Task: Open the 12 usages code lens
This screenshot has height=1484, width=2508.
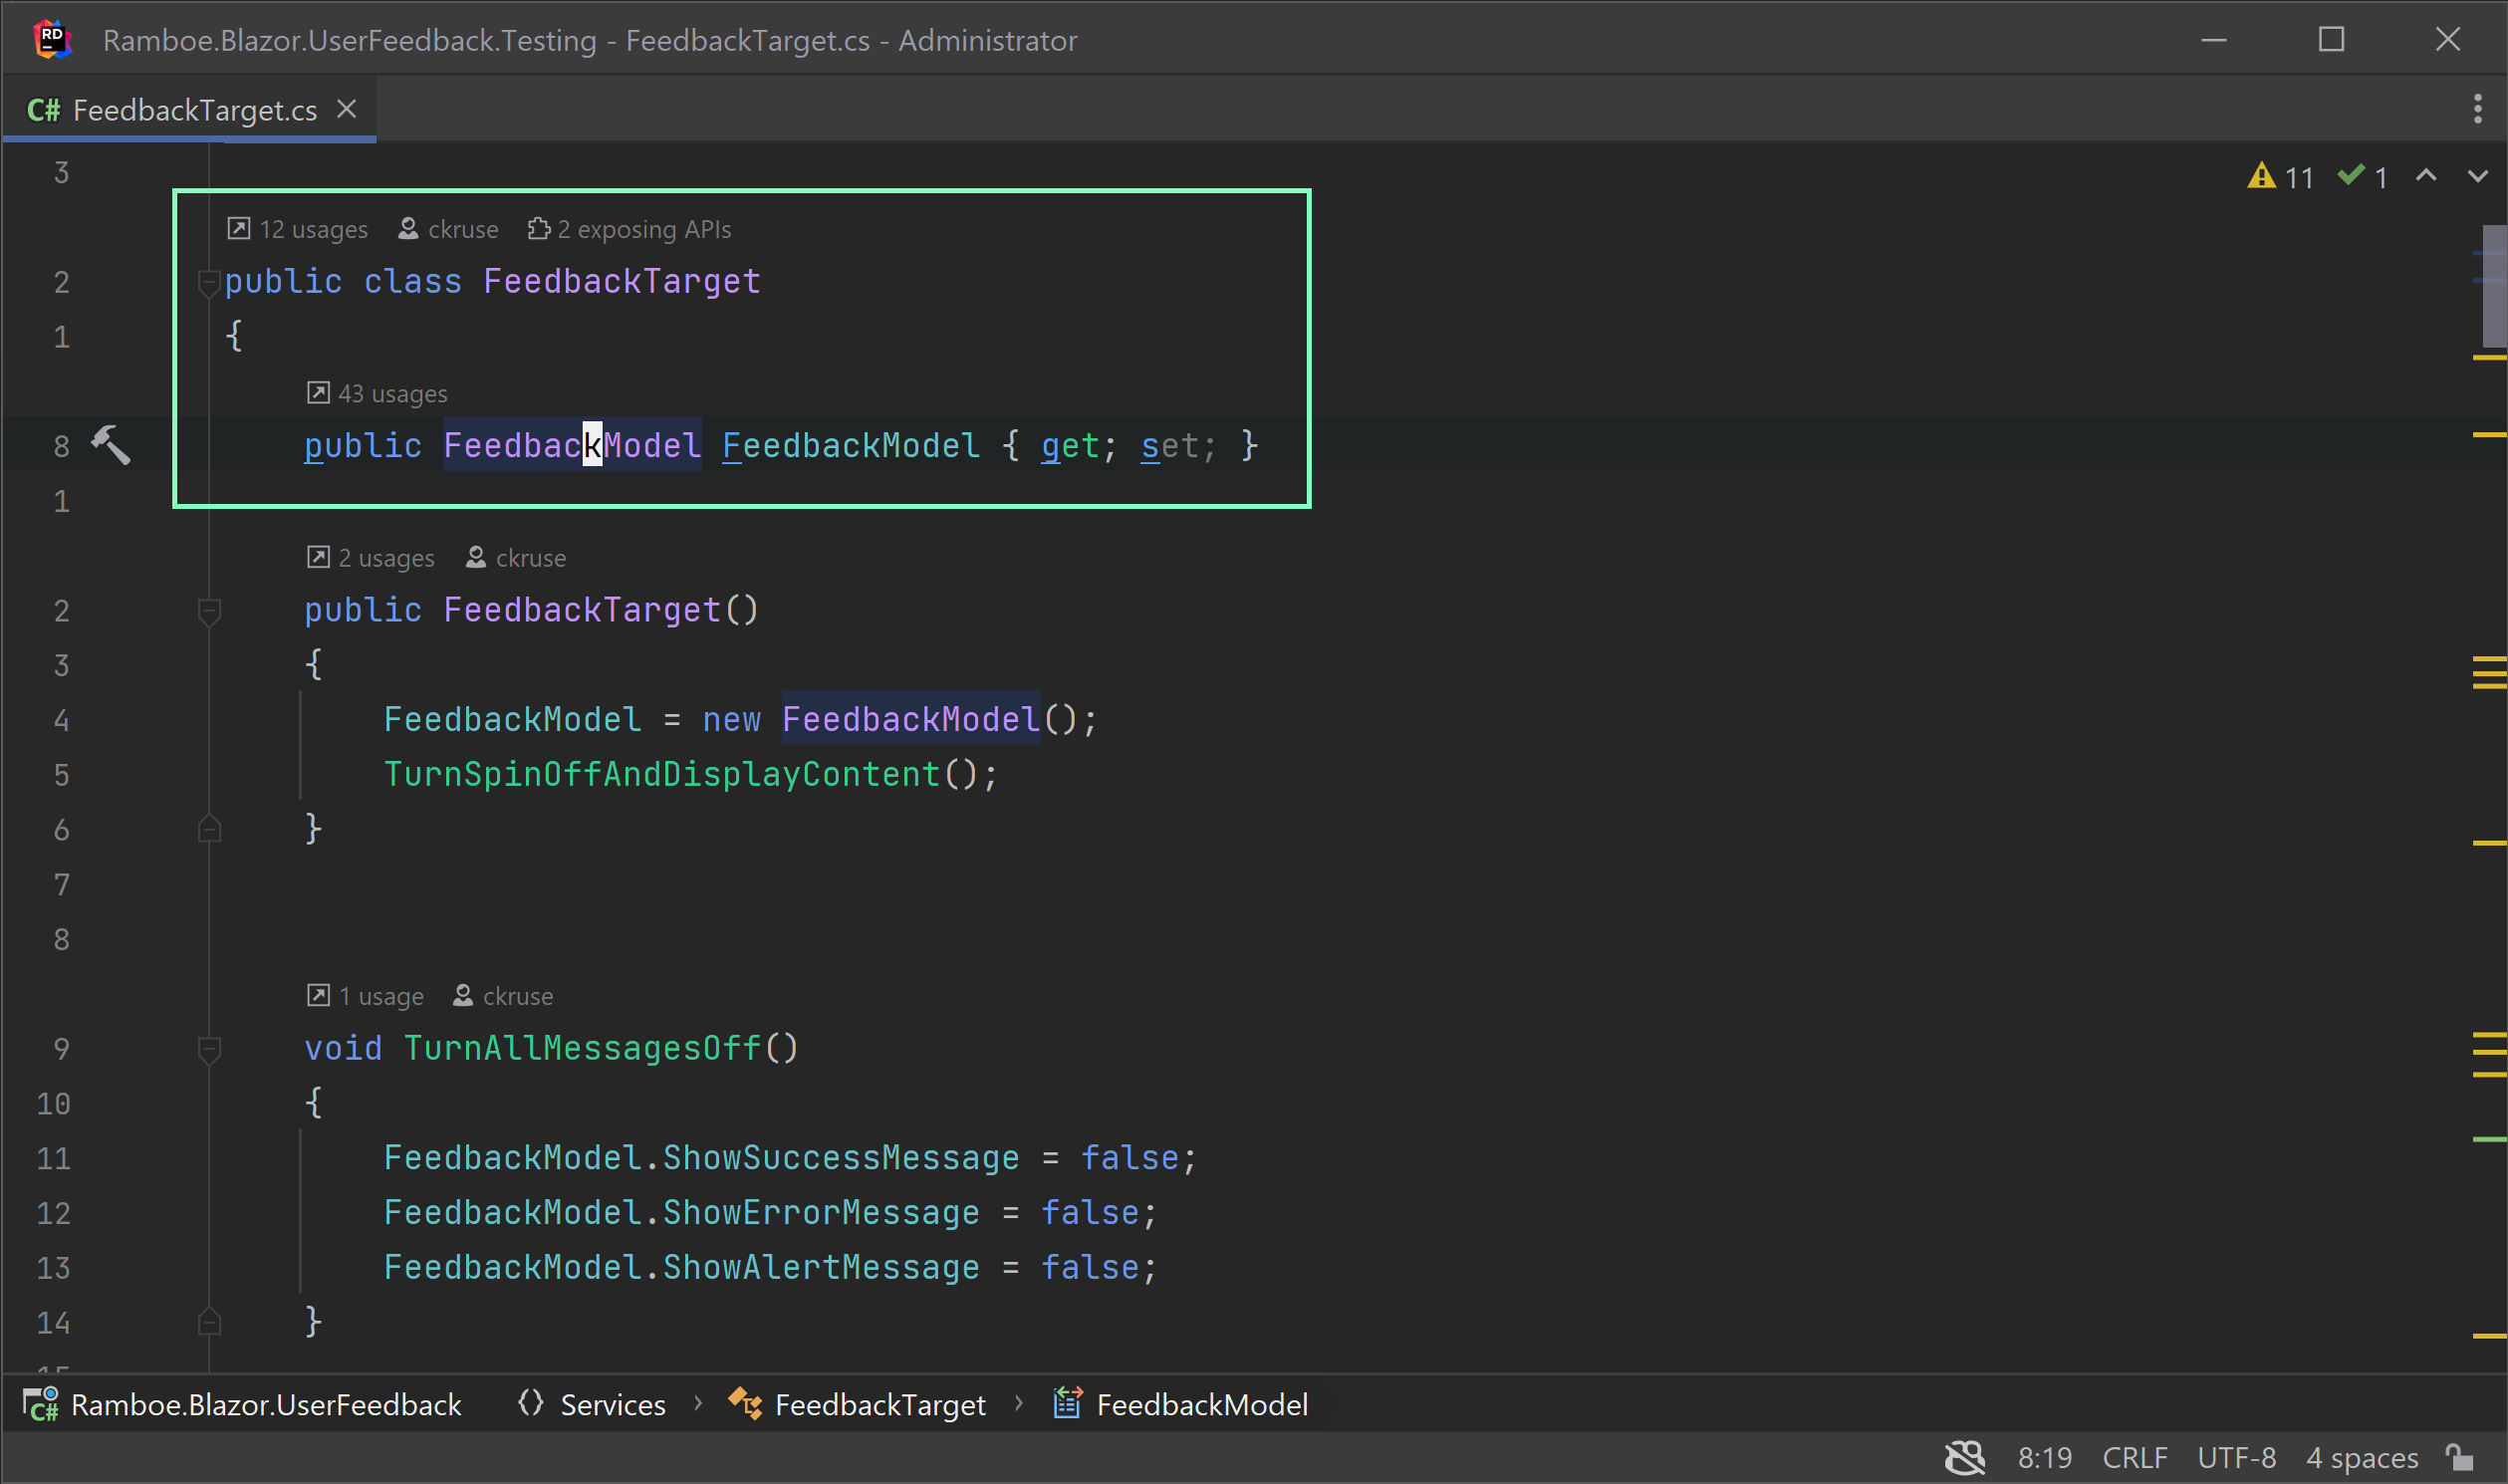Action: click(297, 229)
